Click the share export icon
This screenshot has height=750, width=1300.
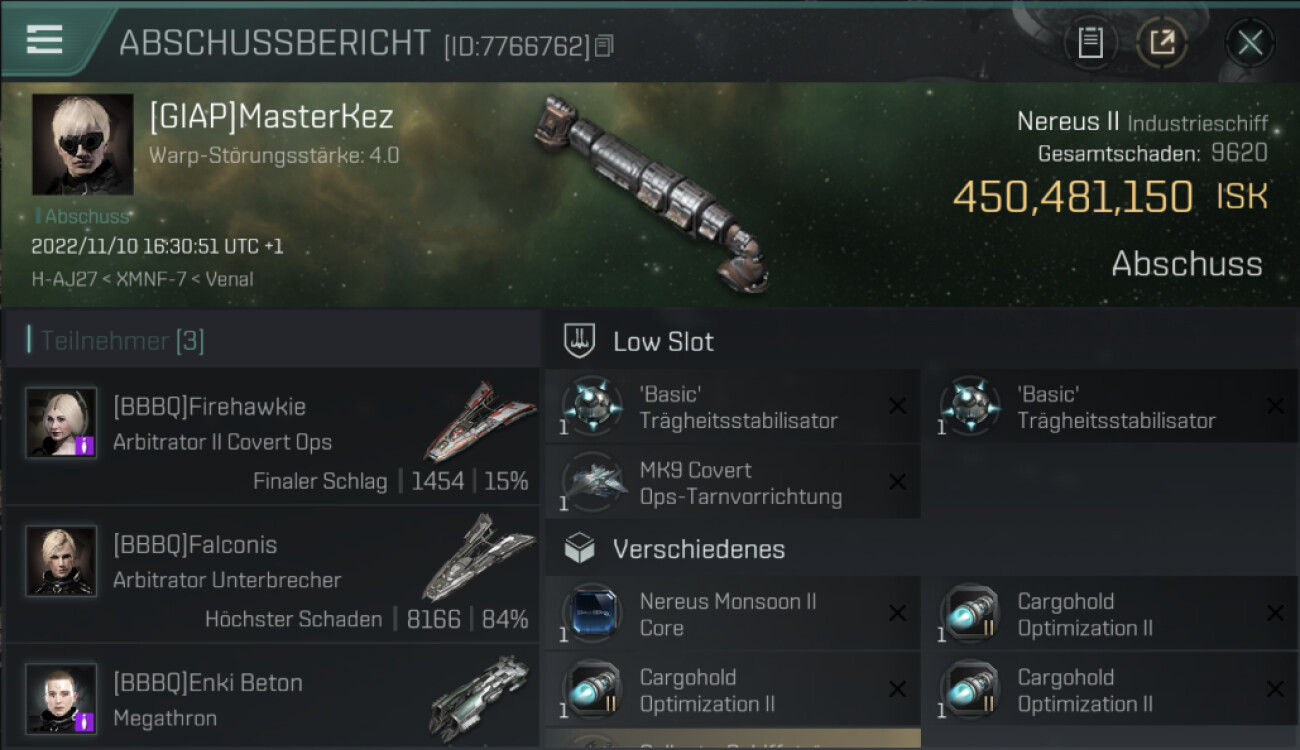[x=1161, y=42]
